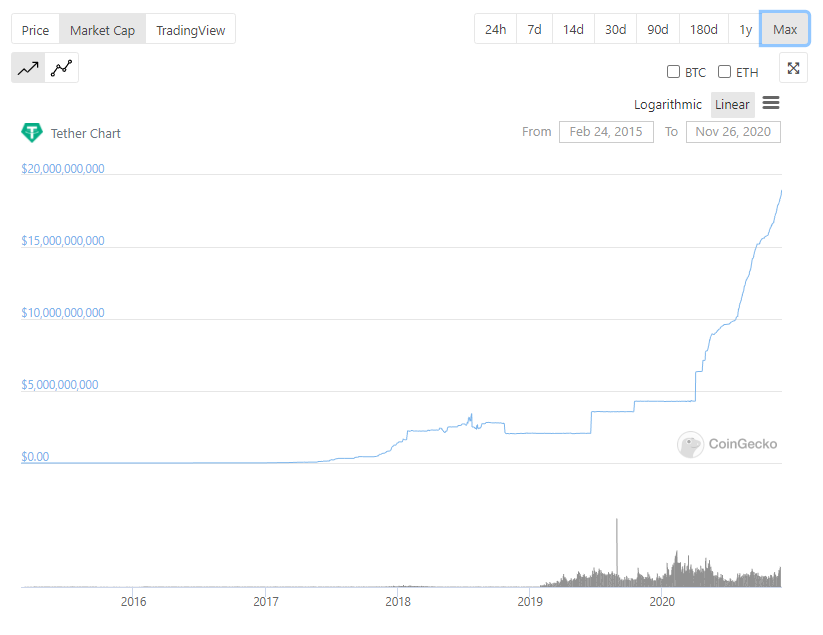Switch to the Price tab
823x635 pixels.
(x=35, y=29)
